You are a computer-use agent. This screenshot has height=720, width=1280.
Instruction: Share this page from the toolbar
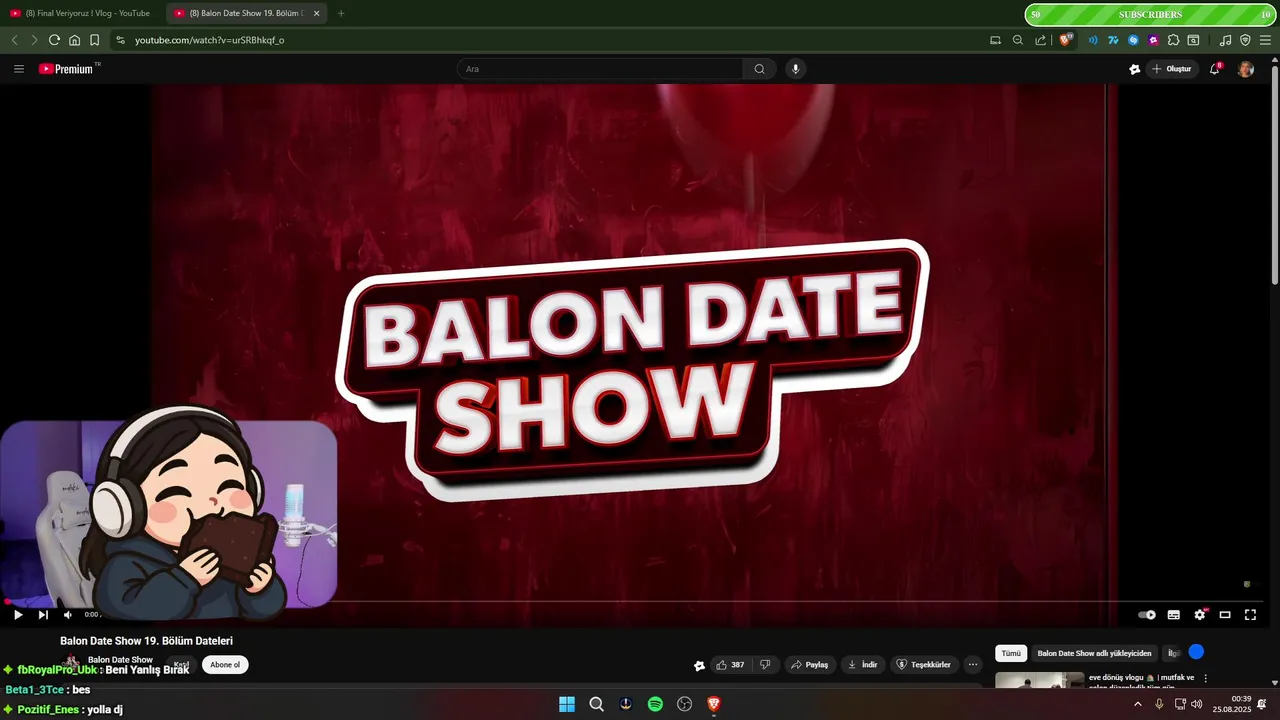click(1041, 40)
